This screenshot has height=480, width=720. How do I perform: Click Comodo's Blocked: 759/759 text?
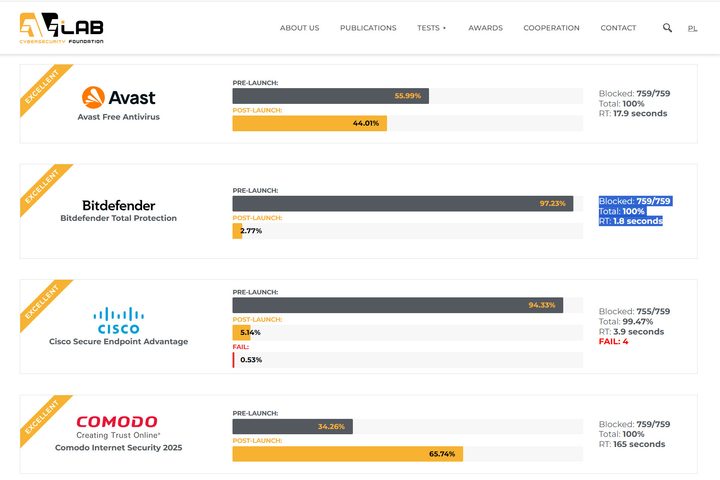click(x=635, y=424)
